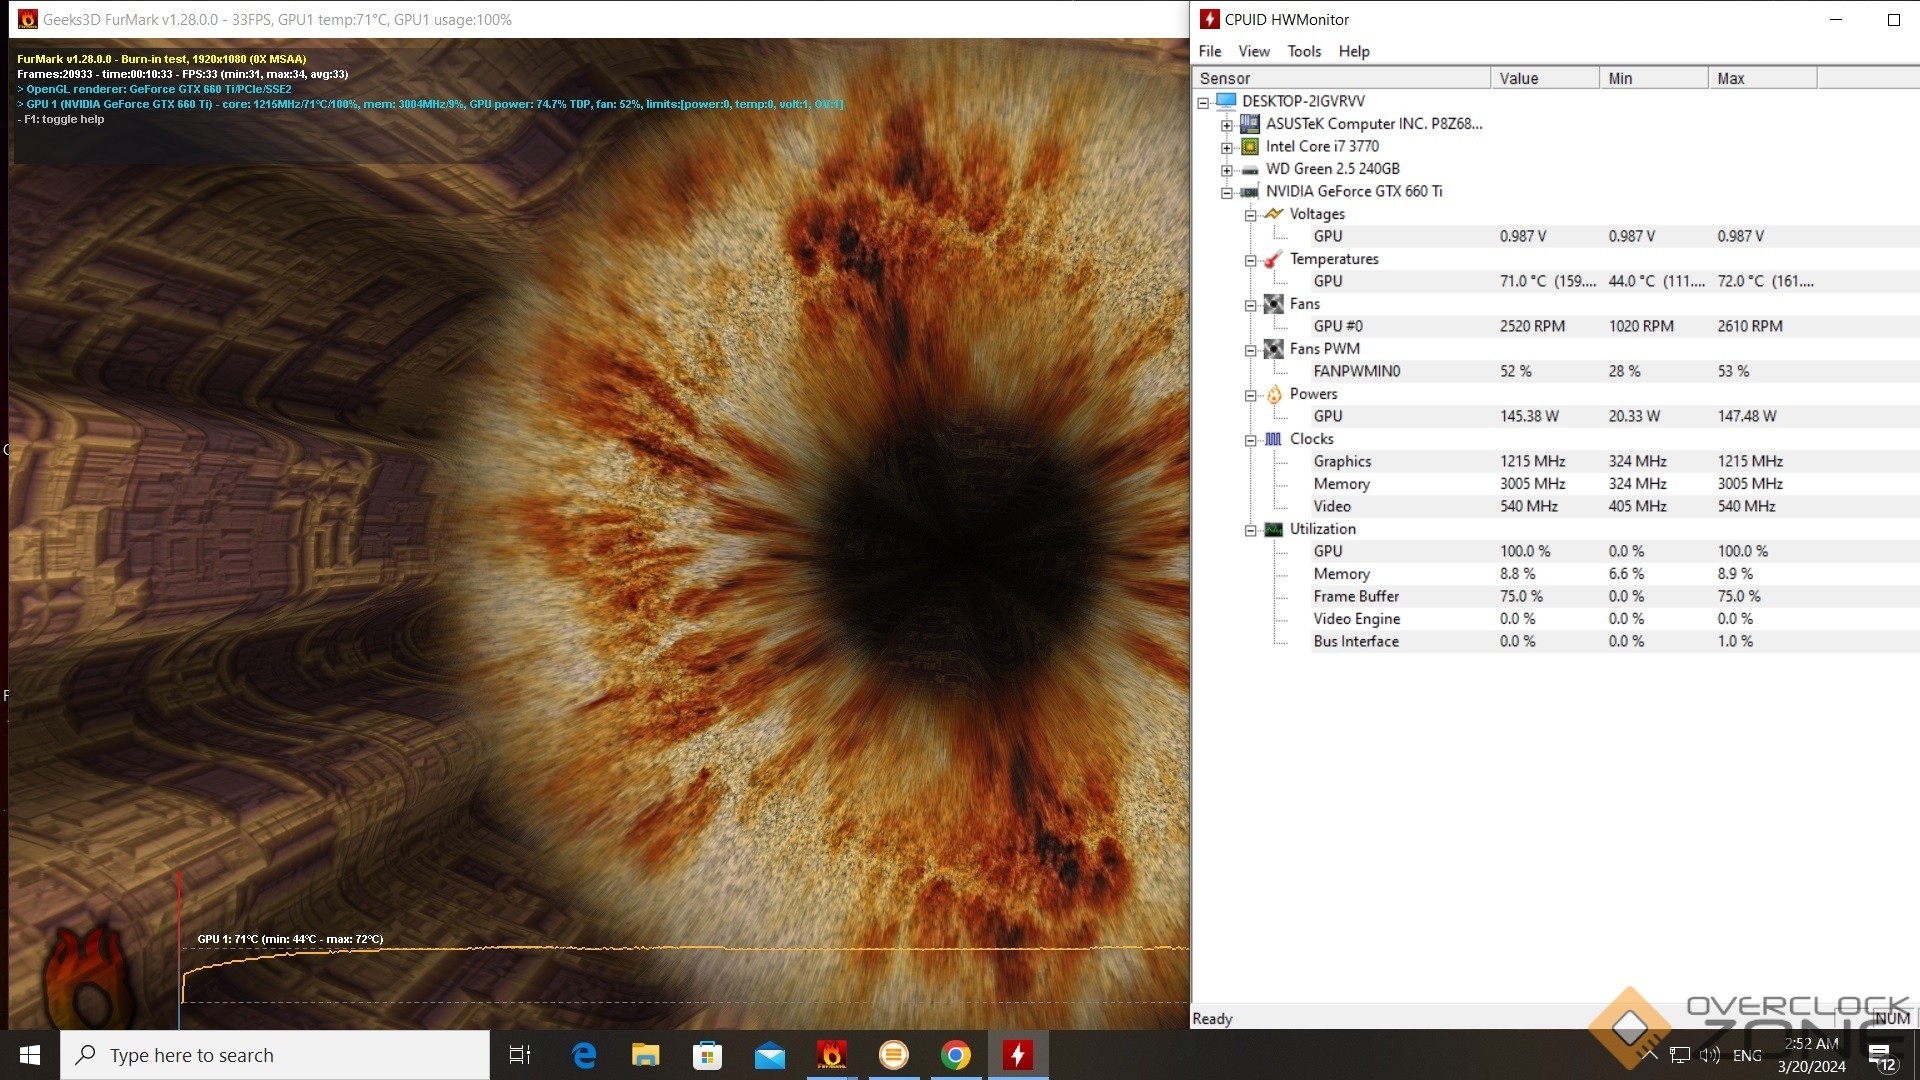Open Google Chrome from the taskbar

coord(955,1055)
